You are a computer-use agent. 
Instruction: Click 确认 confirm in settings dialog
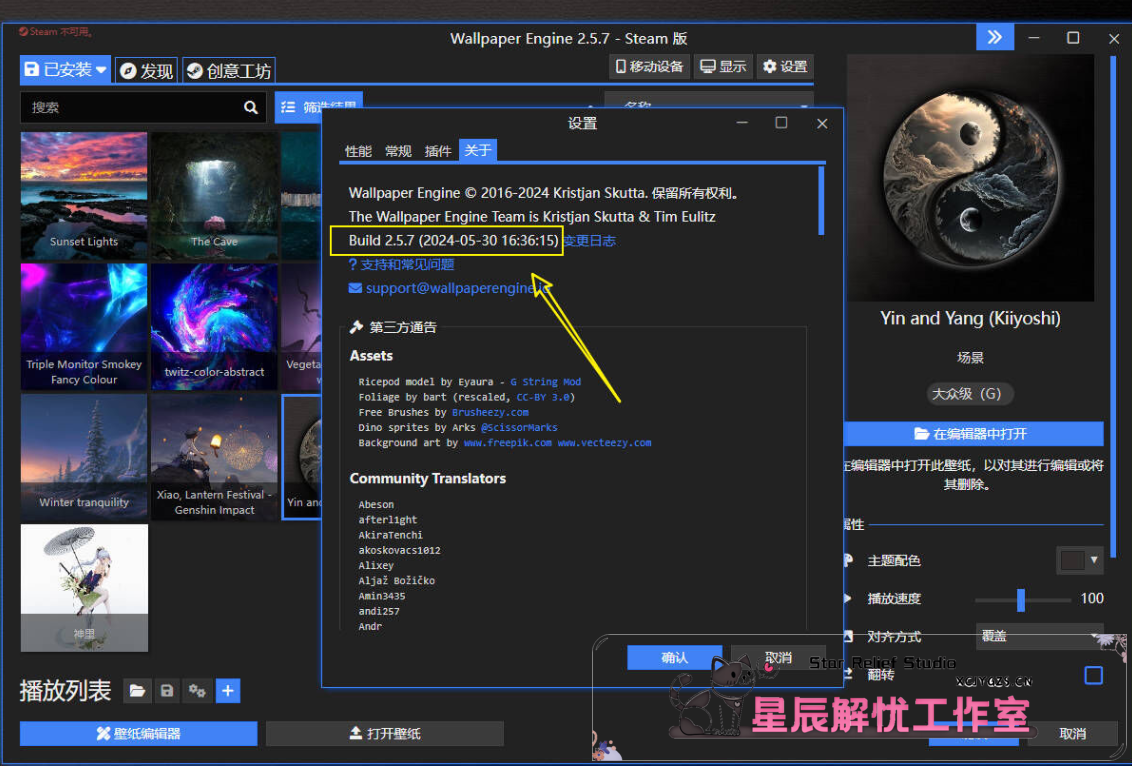pyautogui.click(x=674, y=658)
